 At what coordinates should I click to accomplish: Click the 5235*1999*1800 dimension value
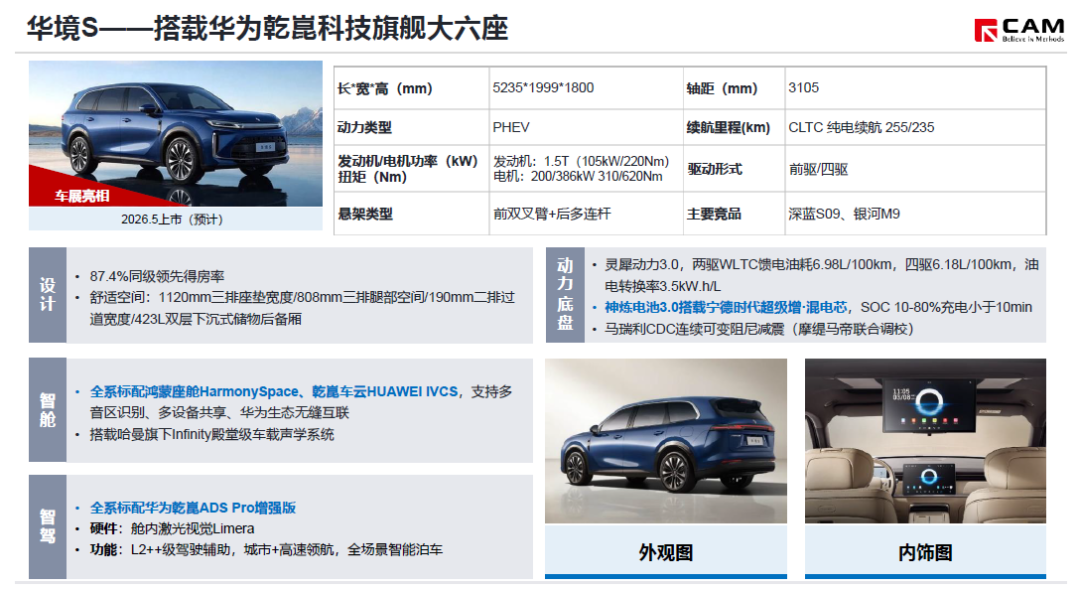click(543, 87)
